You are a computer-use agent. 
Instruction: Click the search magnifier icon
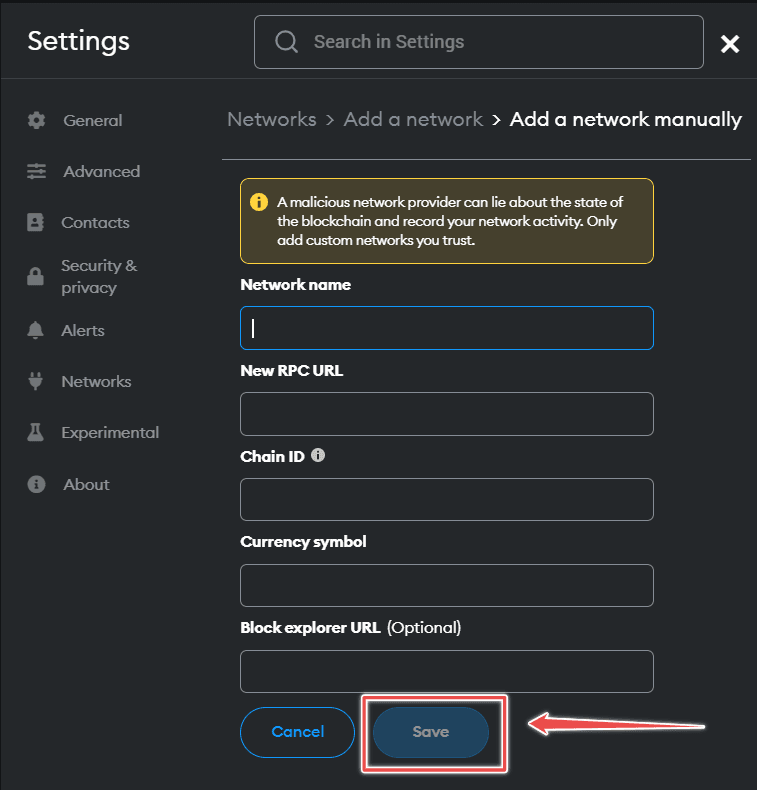(287, 42)
